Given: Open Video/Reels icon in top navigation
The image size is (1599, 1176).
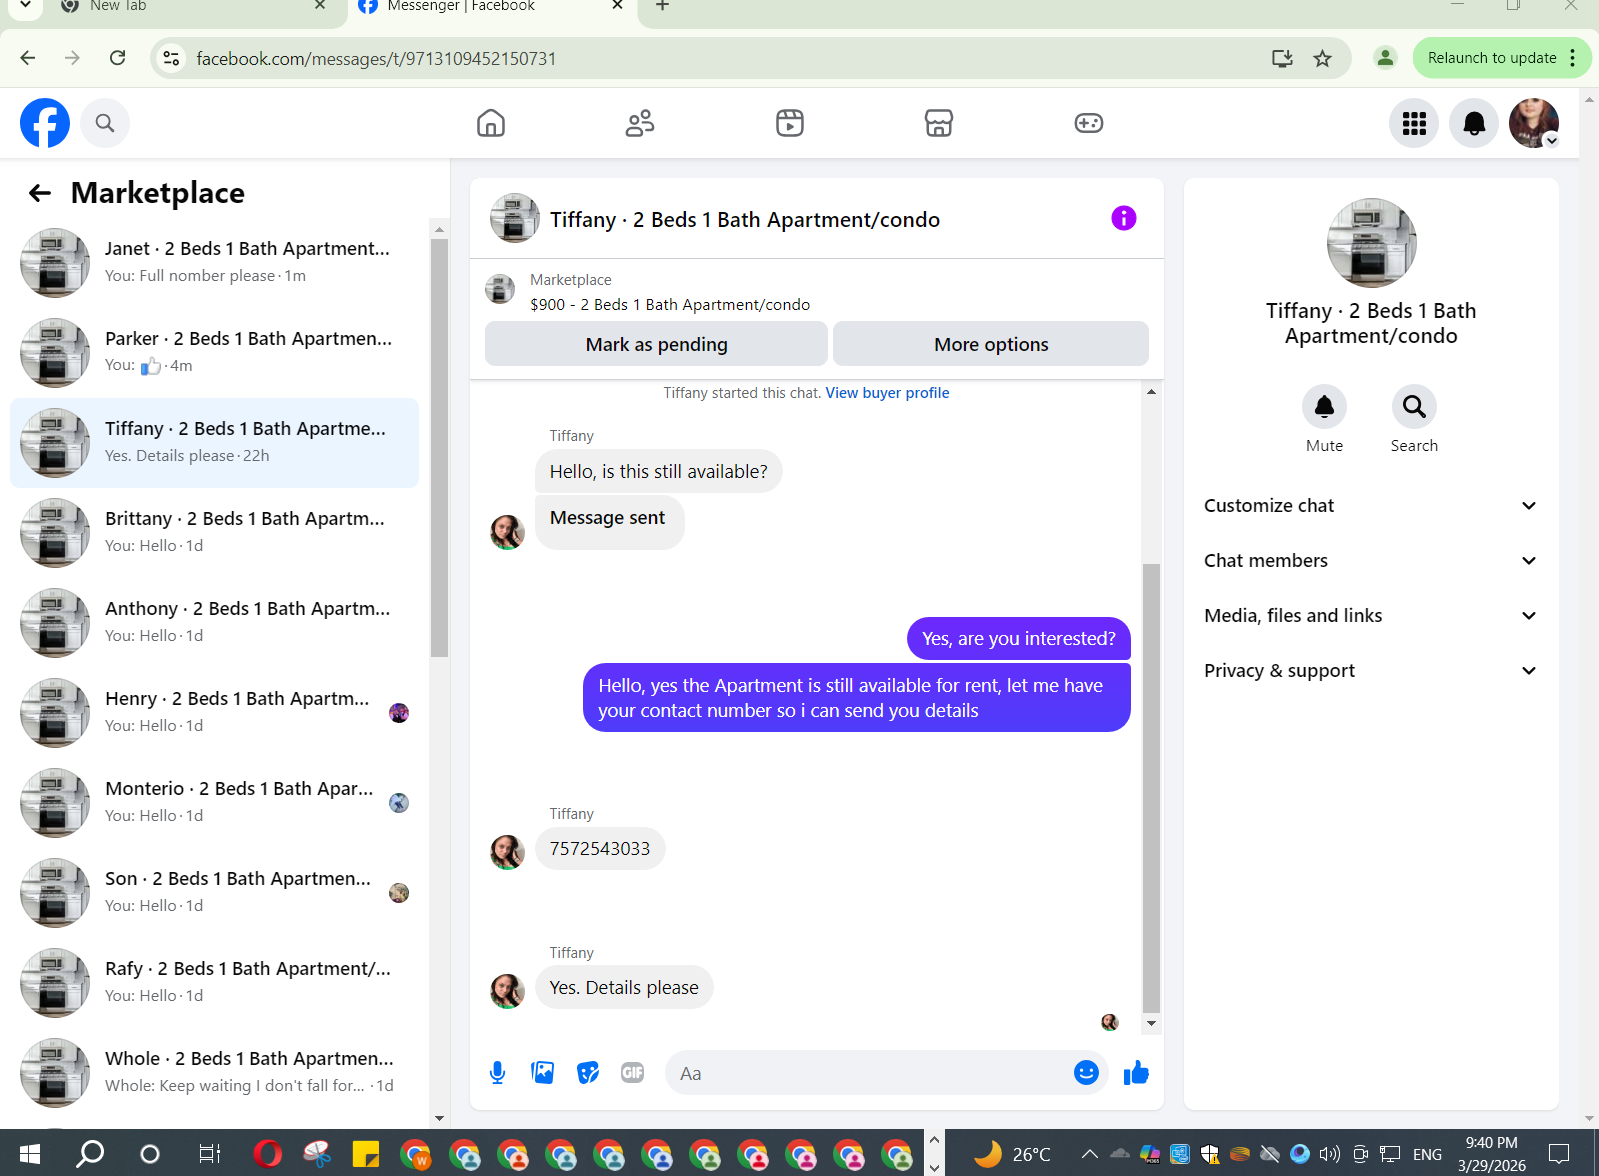Looking at the screenshot, I should tap(790, 123).
